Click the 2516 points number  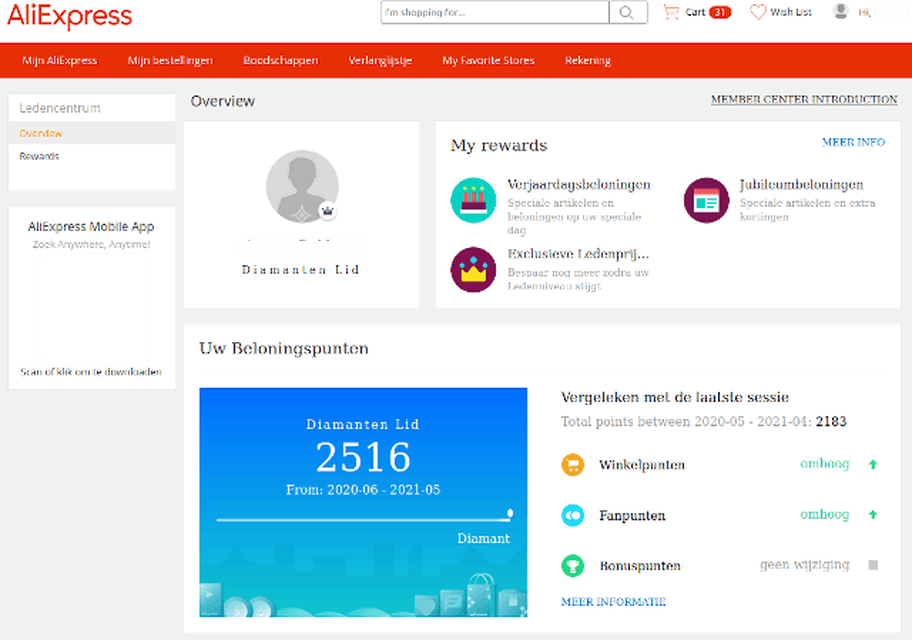click(x=364, y=457)
